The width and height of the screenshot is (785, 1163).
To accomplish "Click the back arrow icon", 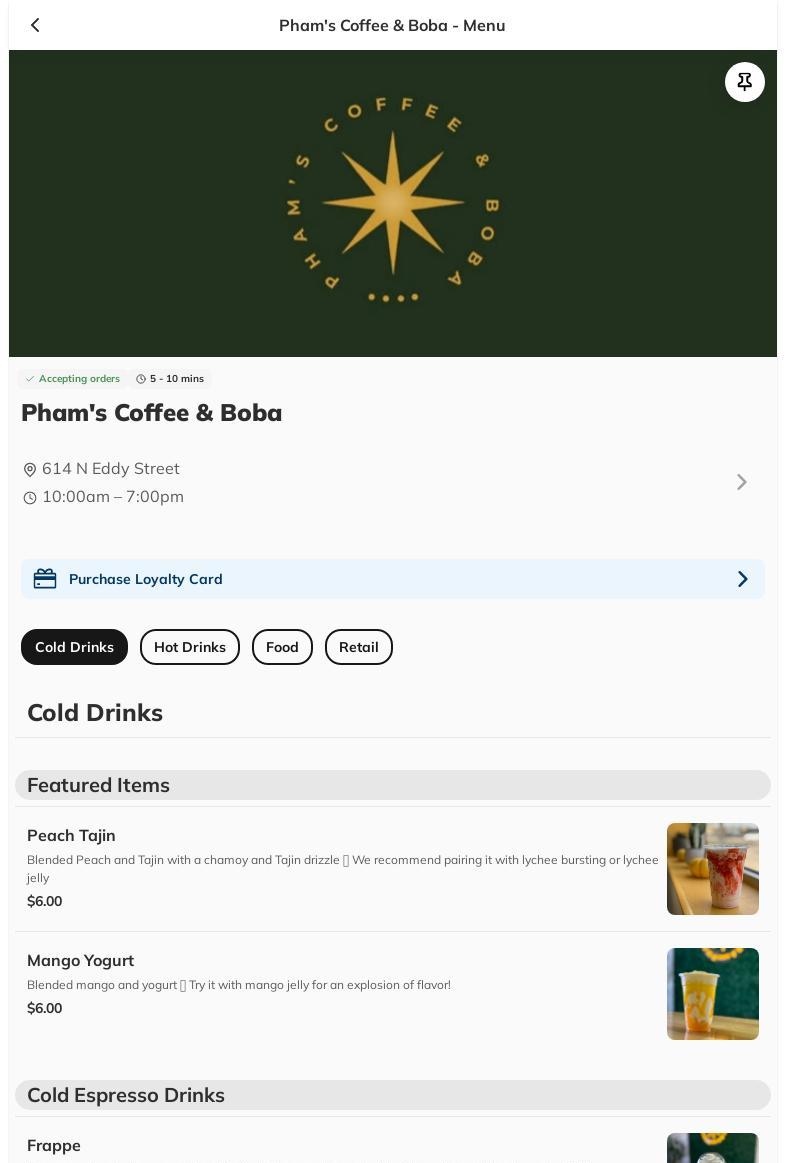I will (35, 25).
